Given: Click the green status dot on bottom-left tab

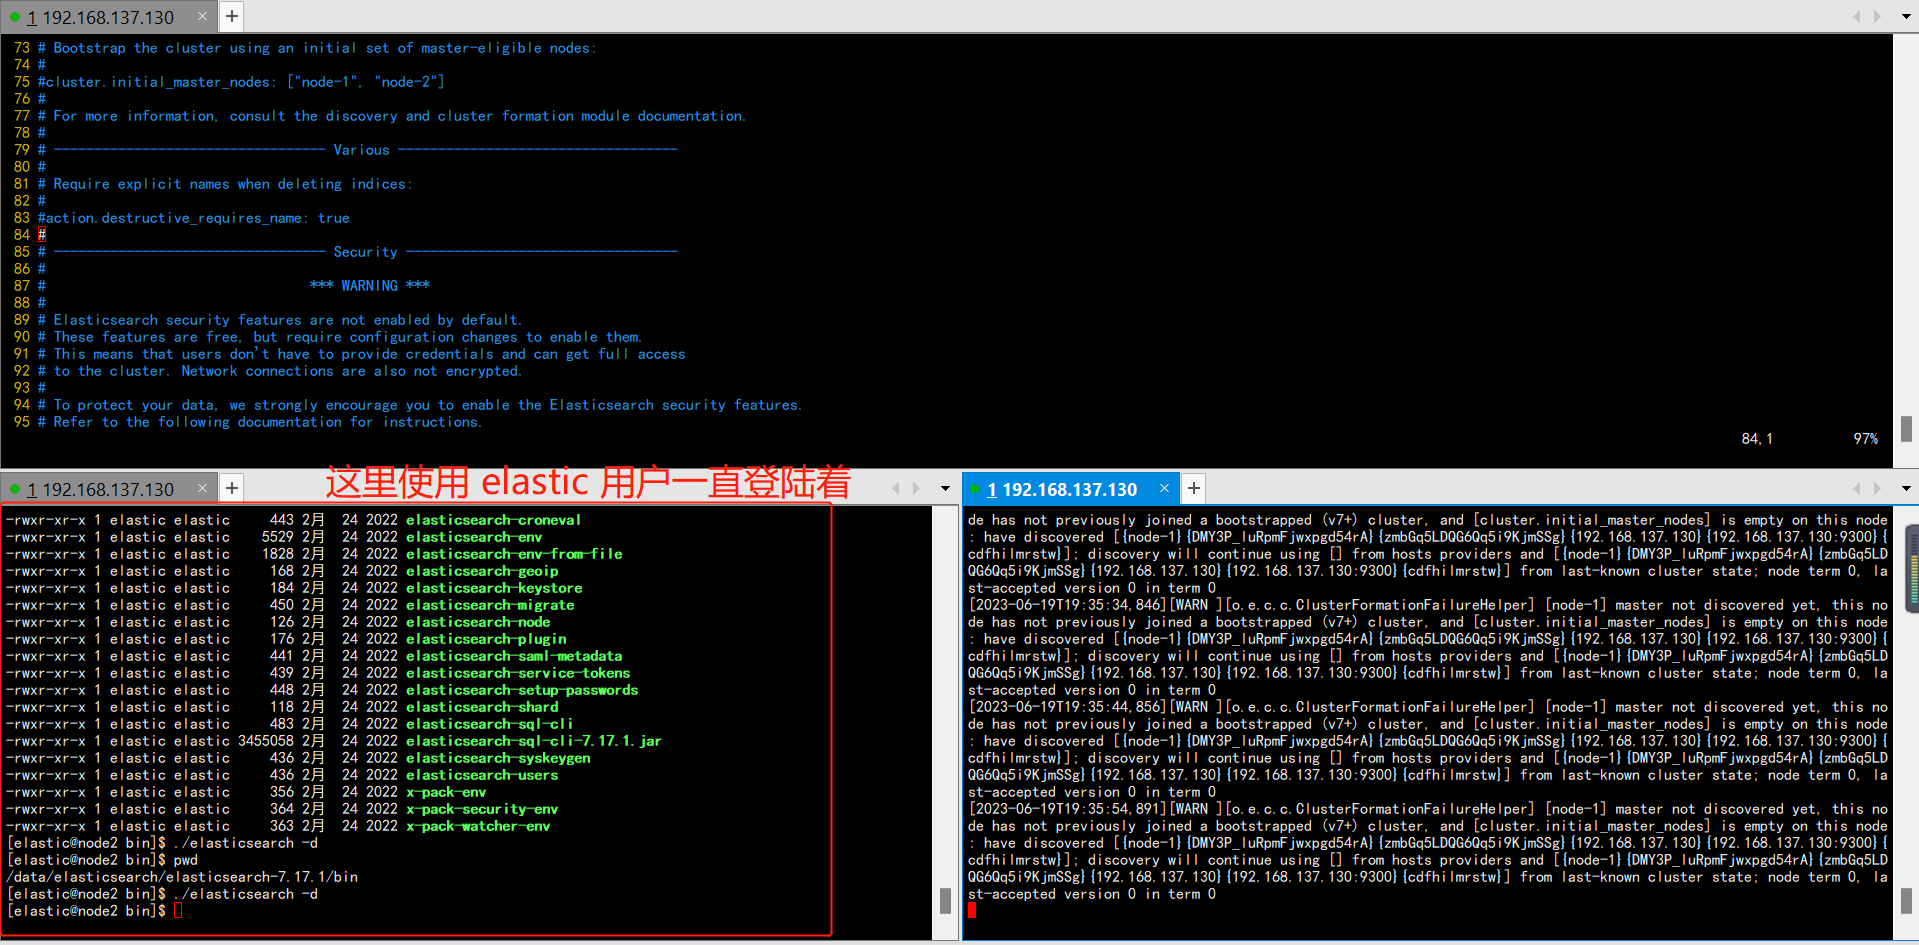Looking at the screenshot, I should [14, 489].
